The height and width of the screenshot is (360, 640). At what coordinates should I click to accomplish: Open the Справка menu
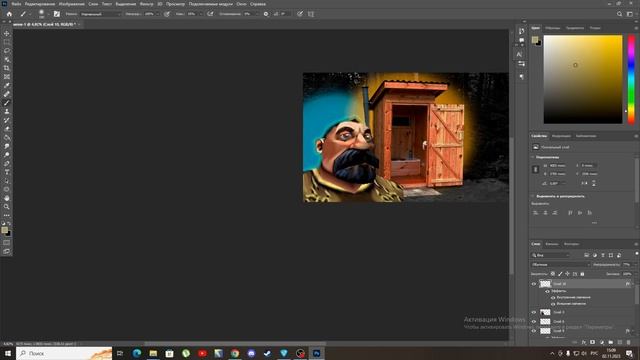258,4
